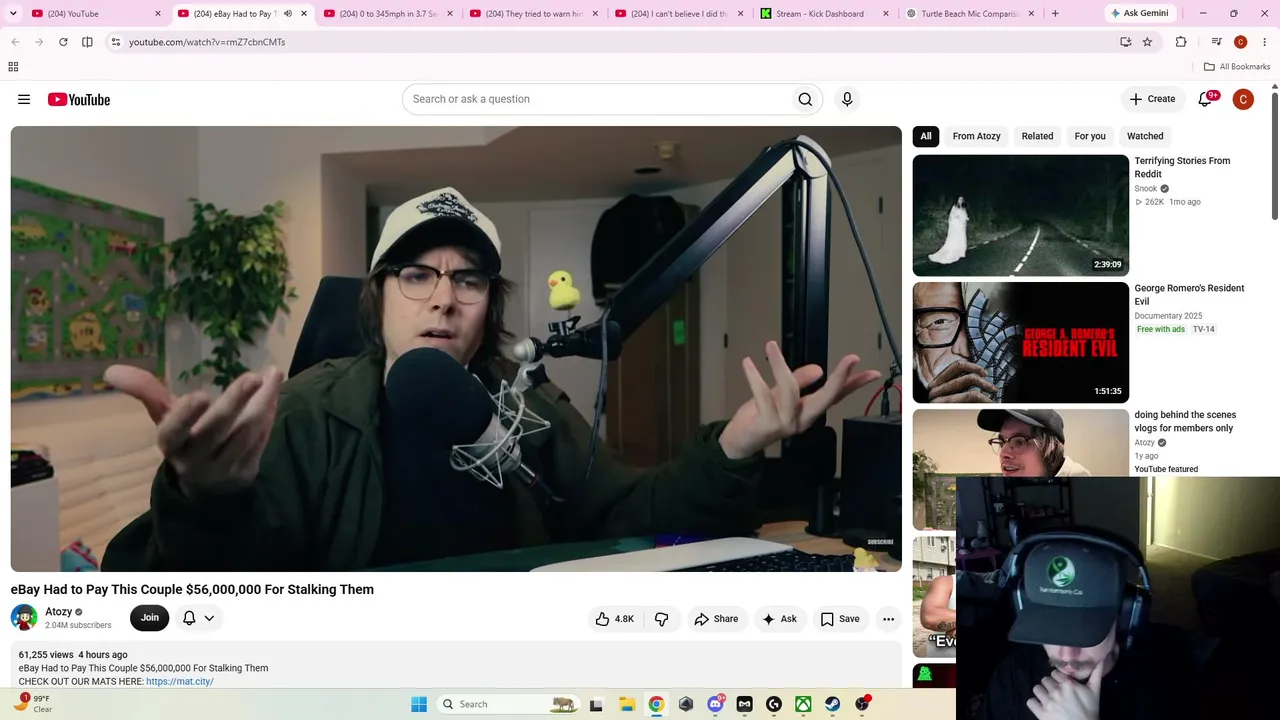
Task: Open 'Terrifying Stories From Reddit' thumbnail
Action: [1020, 215]
